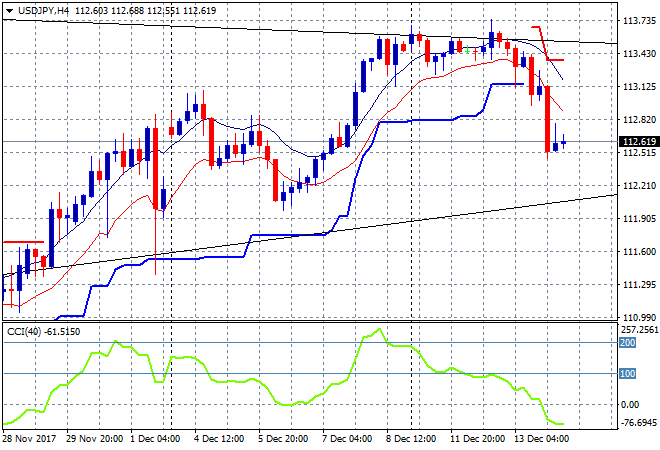Select the USDJPY,H4 chart title text
The width and height of the screenshot is (660, 450).
(x=43, y=11)
